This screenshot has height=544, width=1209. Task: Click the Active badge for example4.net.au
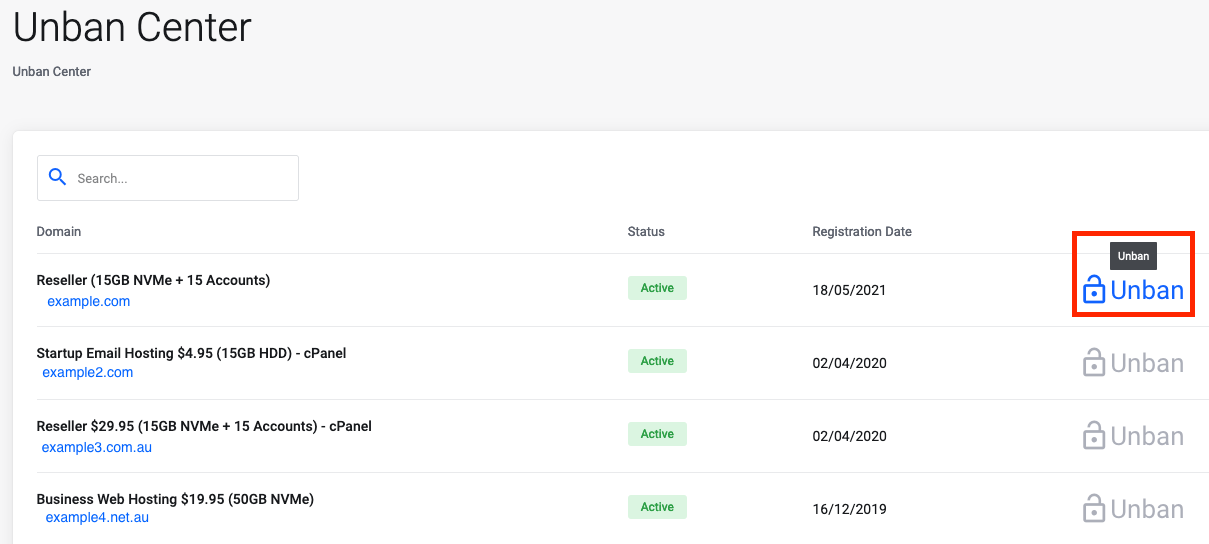click(657, 507)
